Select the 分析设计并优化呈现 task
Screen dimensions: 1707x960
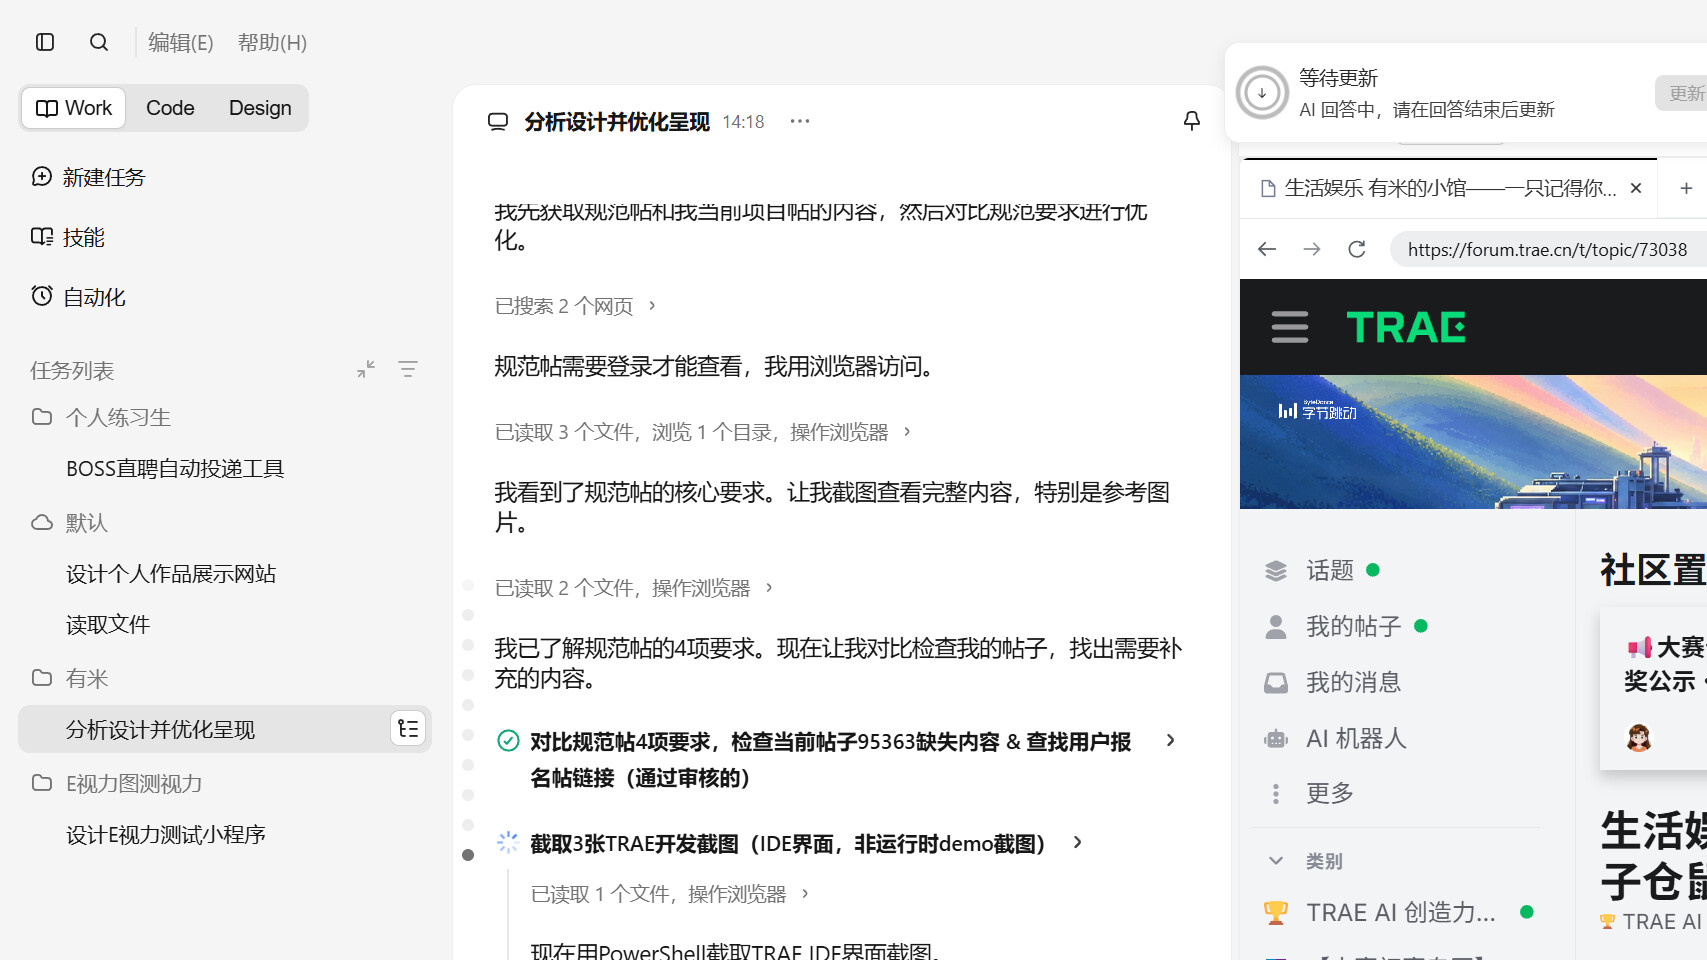[225, 729]
